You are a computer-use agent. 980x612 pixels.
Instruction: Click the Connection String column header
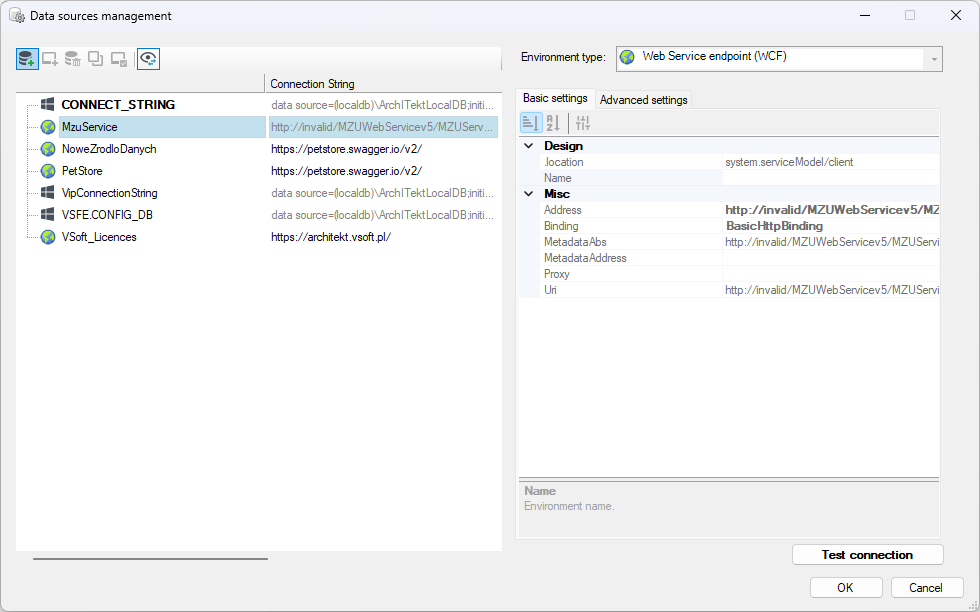click(x=383, y=84)
